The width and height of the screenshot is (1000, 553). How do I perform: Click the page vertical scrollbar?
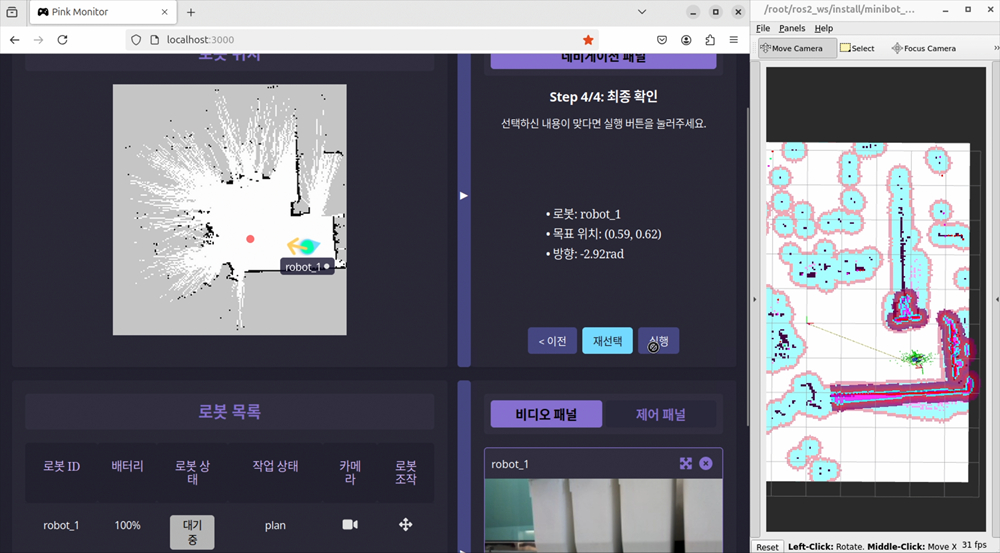747,268
